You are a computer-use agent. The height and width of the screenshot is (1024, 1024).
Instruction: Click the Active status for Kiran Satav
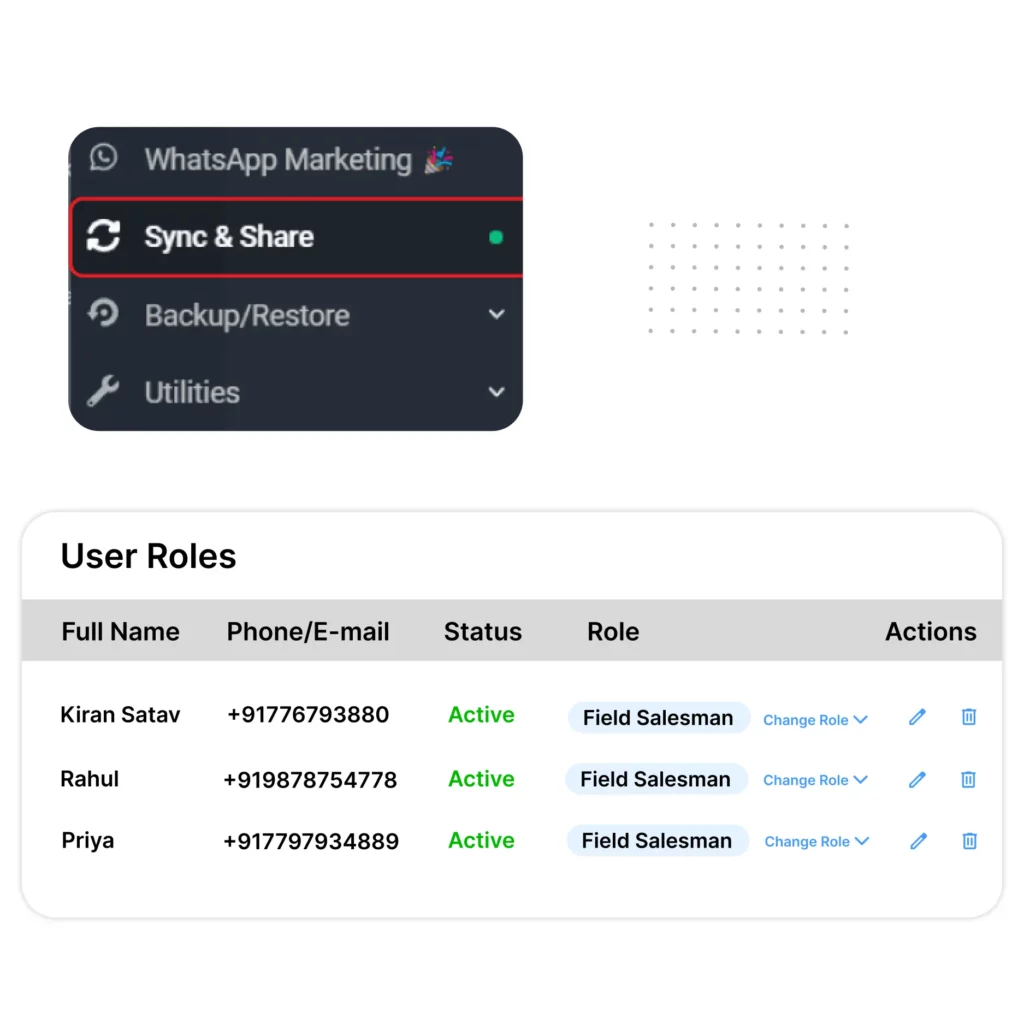click(480, 715)
